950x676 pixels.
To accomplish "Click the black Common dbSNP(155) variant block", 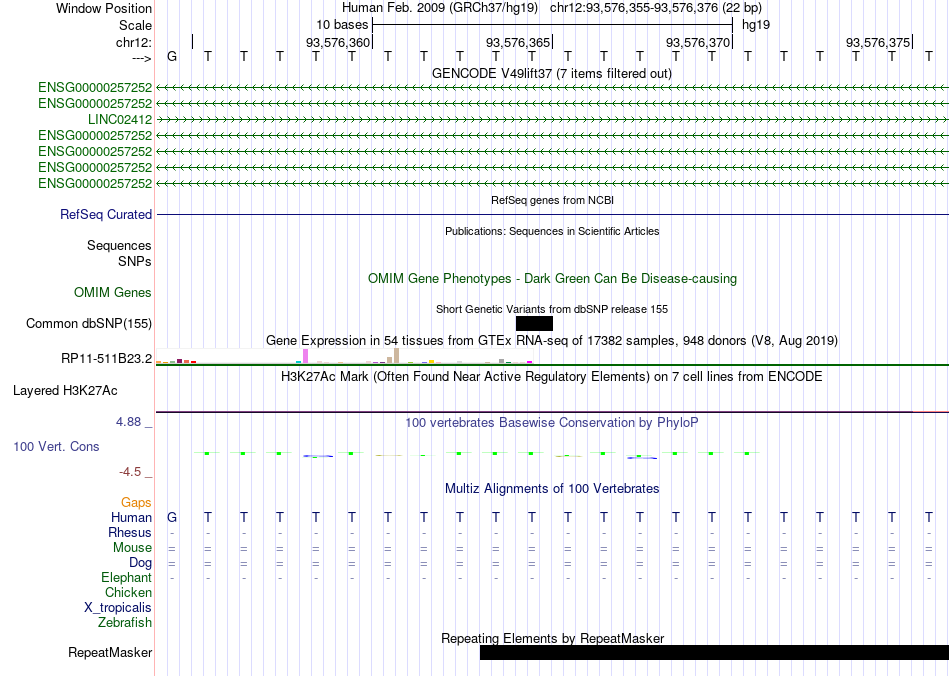I will [x=534, y=323].
